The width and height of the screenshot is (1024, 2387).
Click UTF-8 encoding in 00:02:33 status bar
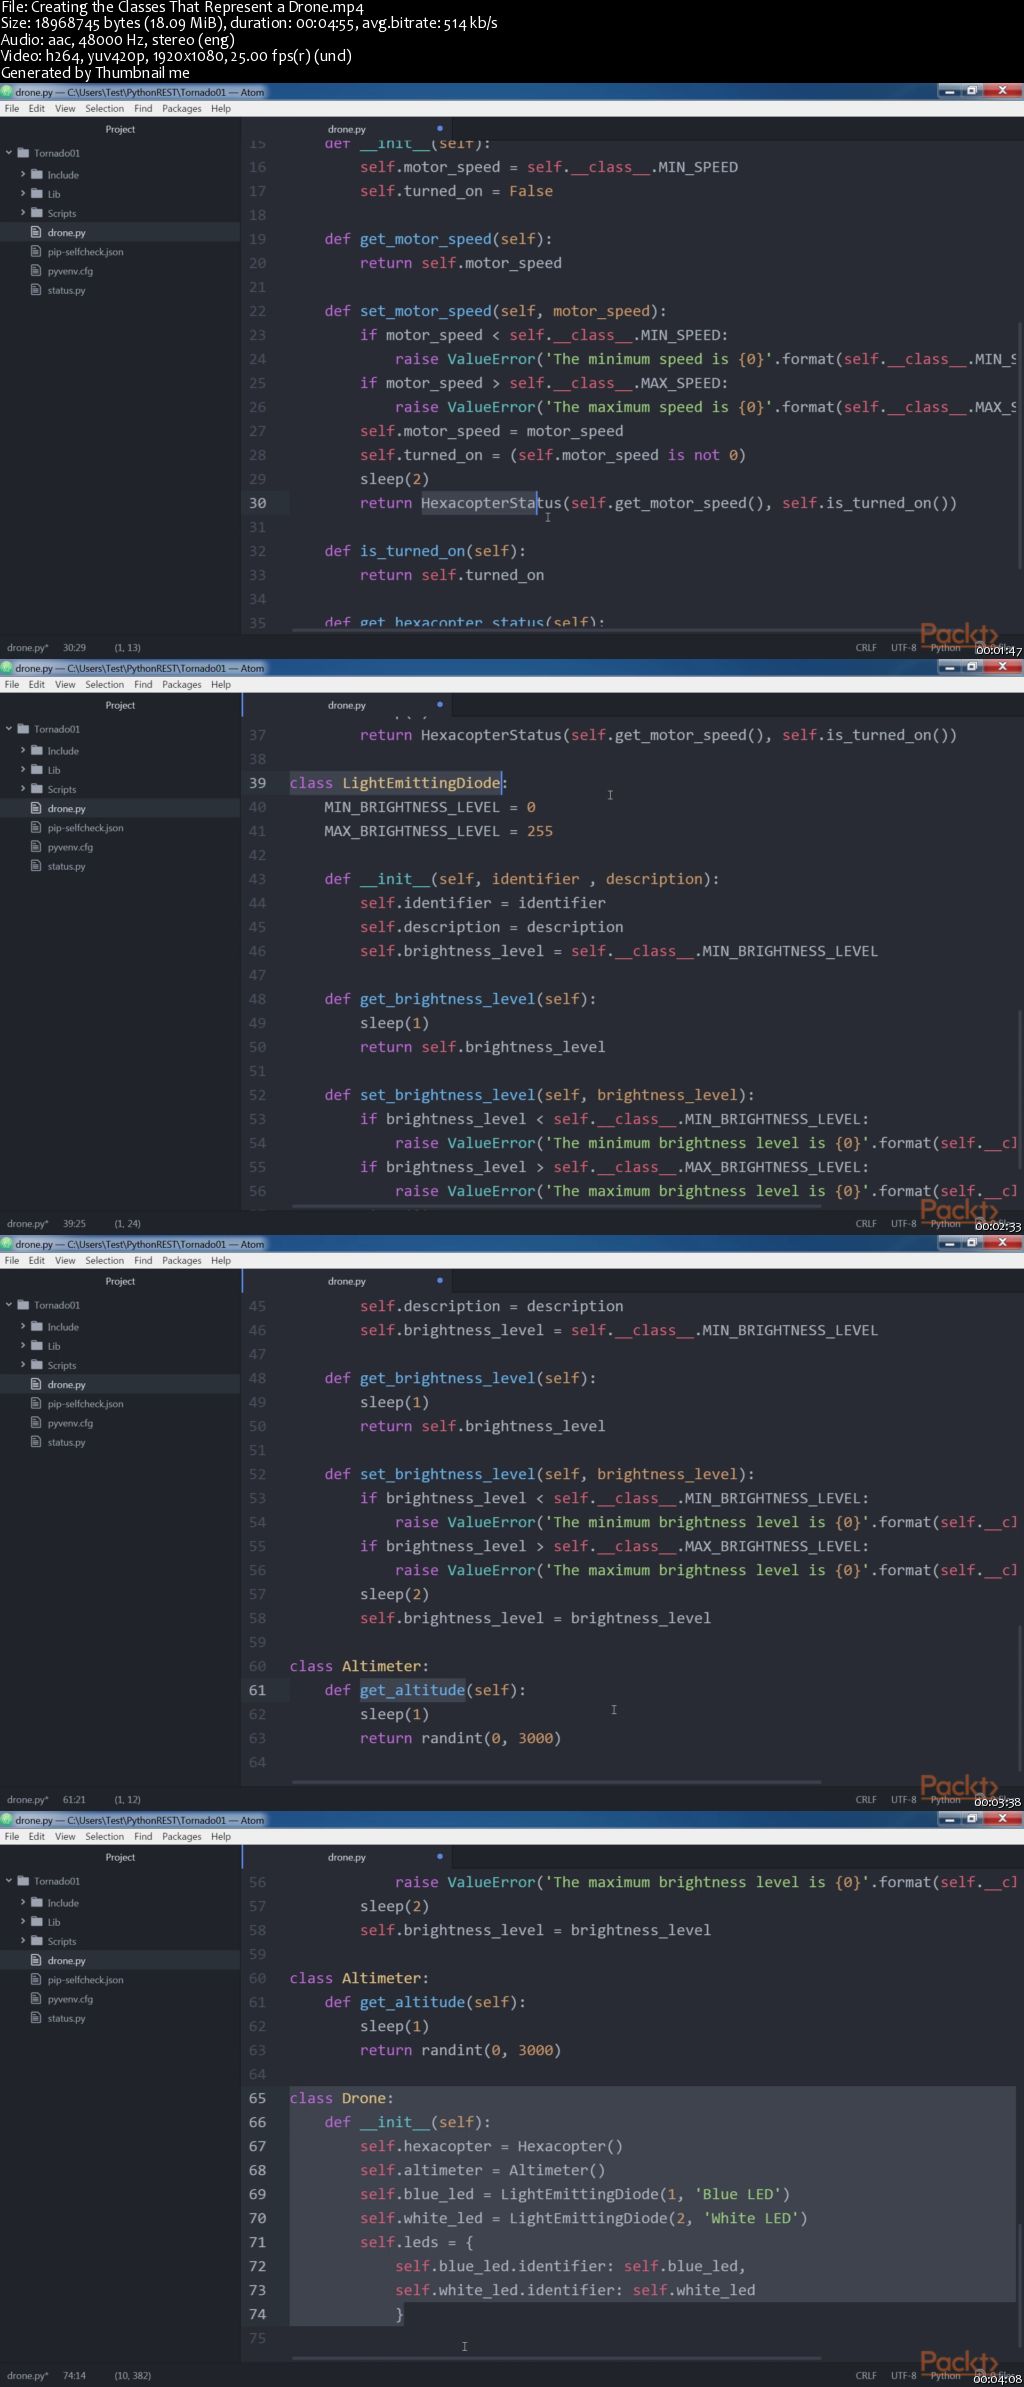903,1224
